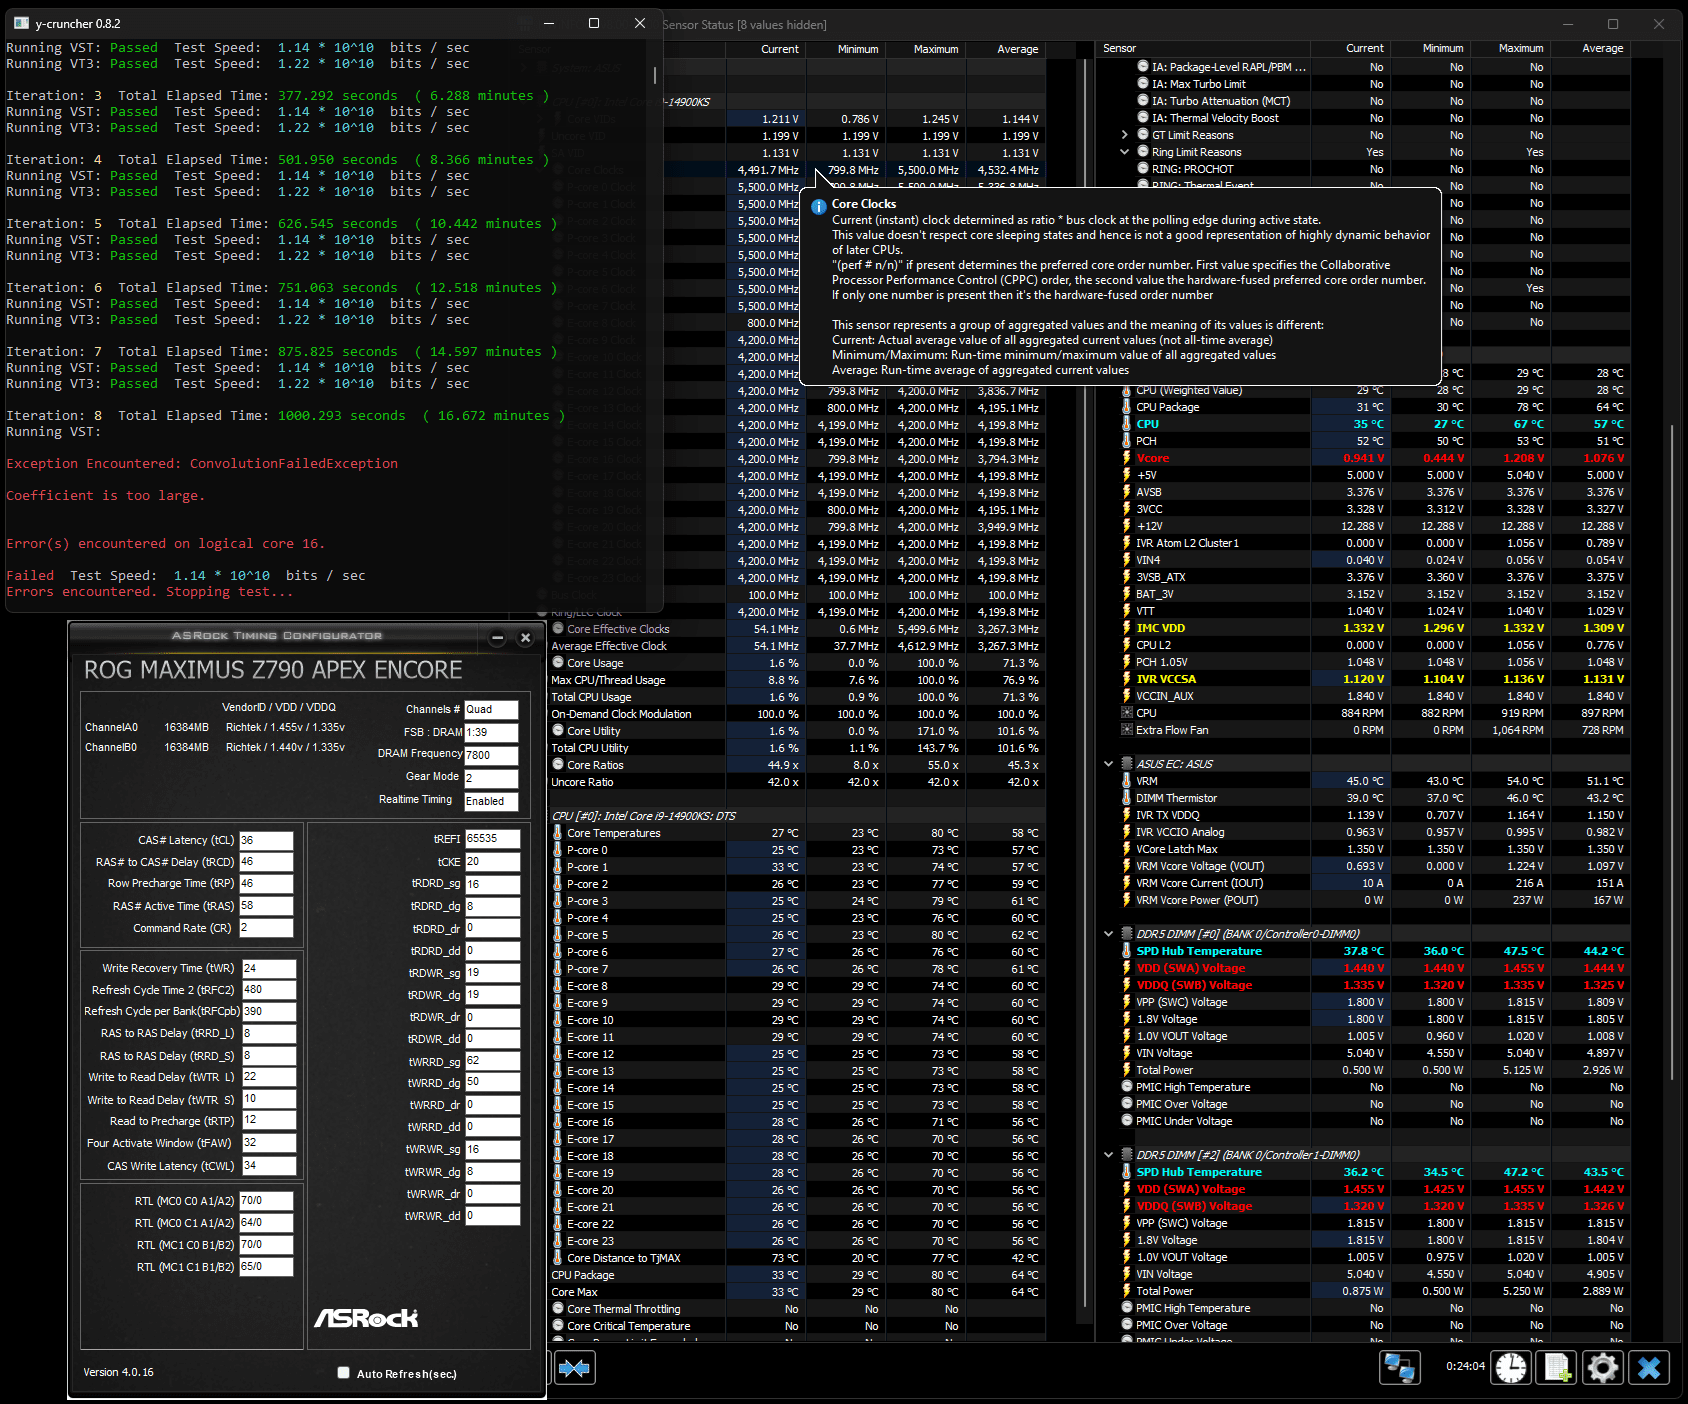Click the VRM temperature thermometer icon
Screen dimensions: 1688x1404
pyautogui.click(x=1127, y=781)
